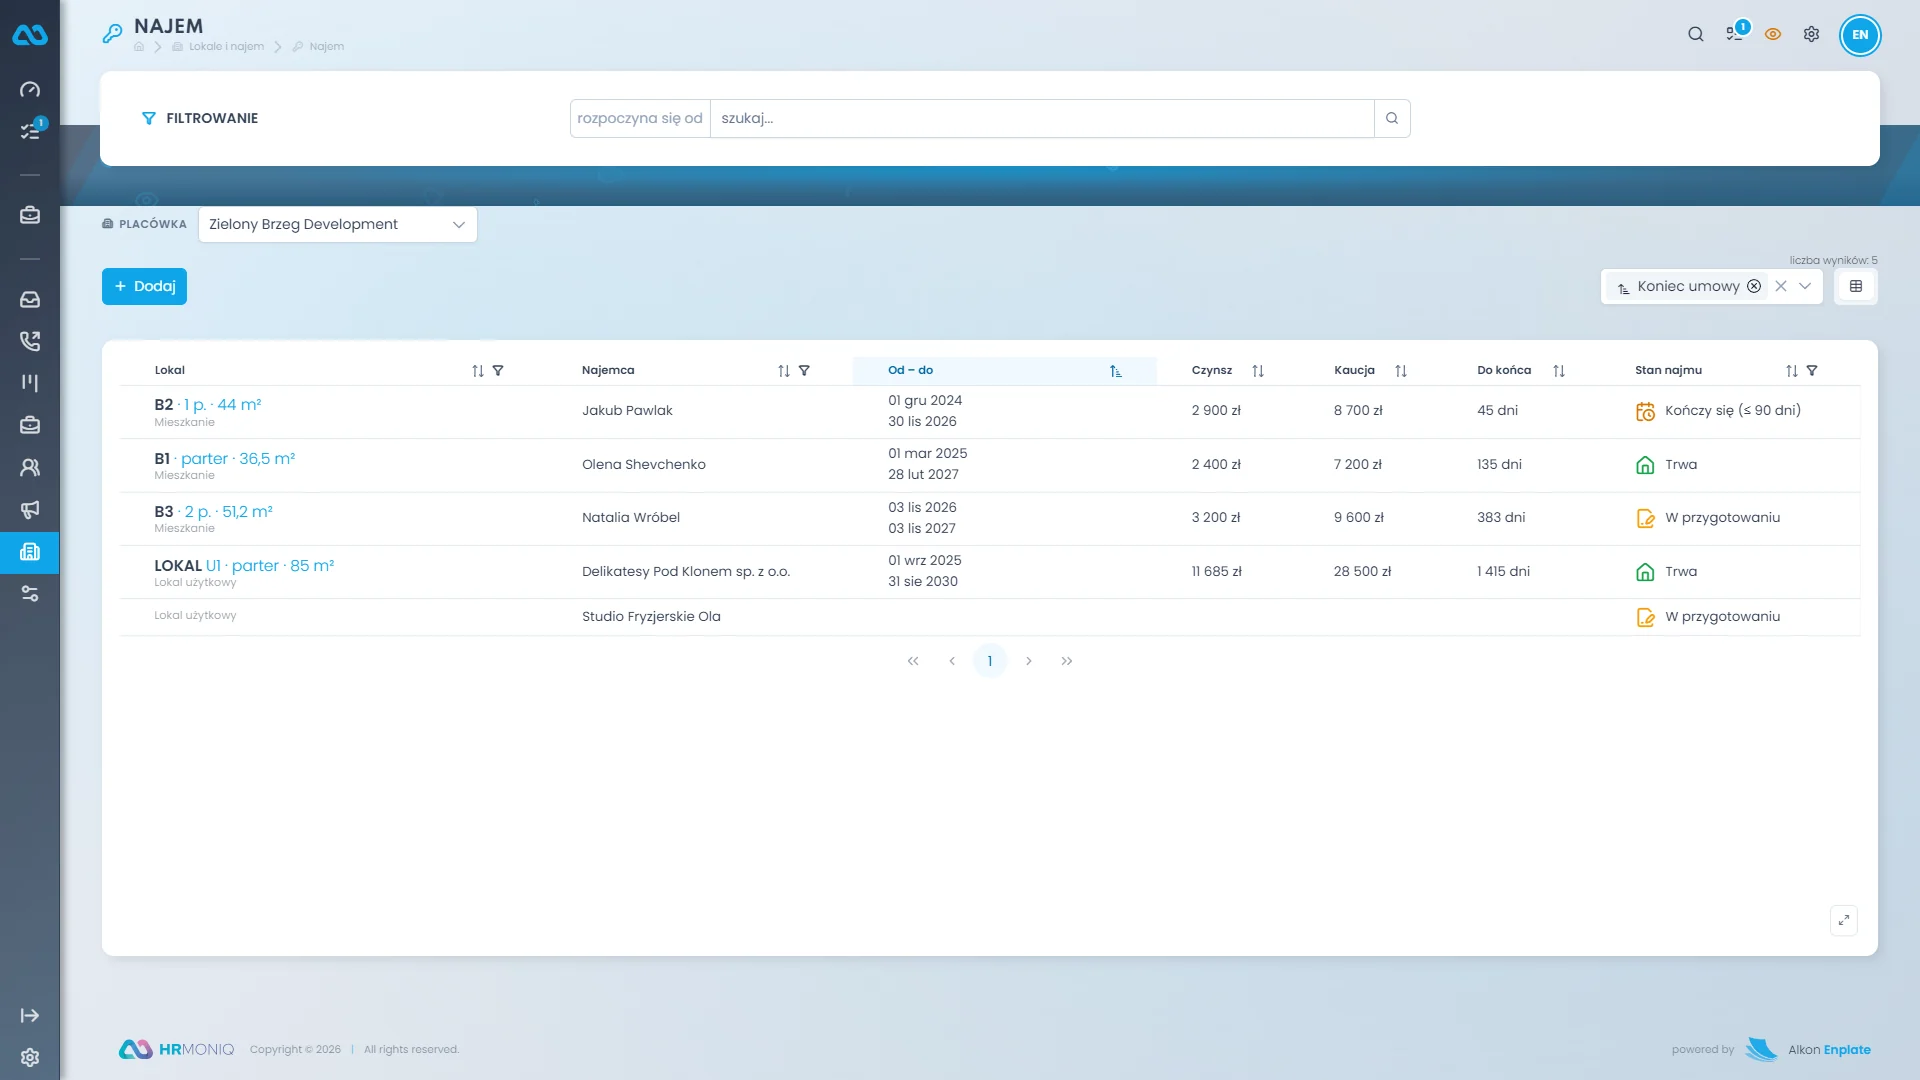This screenshot has height=1080, width=1920.
Task: Toggle sorting on the Czynsz column
Action: click(1258, 371)
